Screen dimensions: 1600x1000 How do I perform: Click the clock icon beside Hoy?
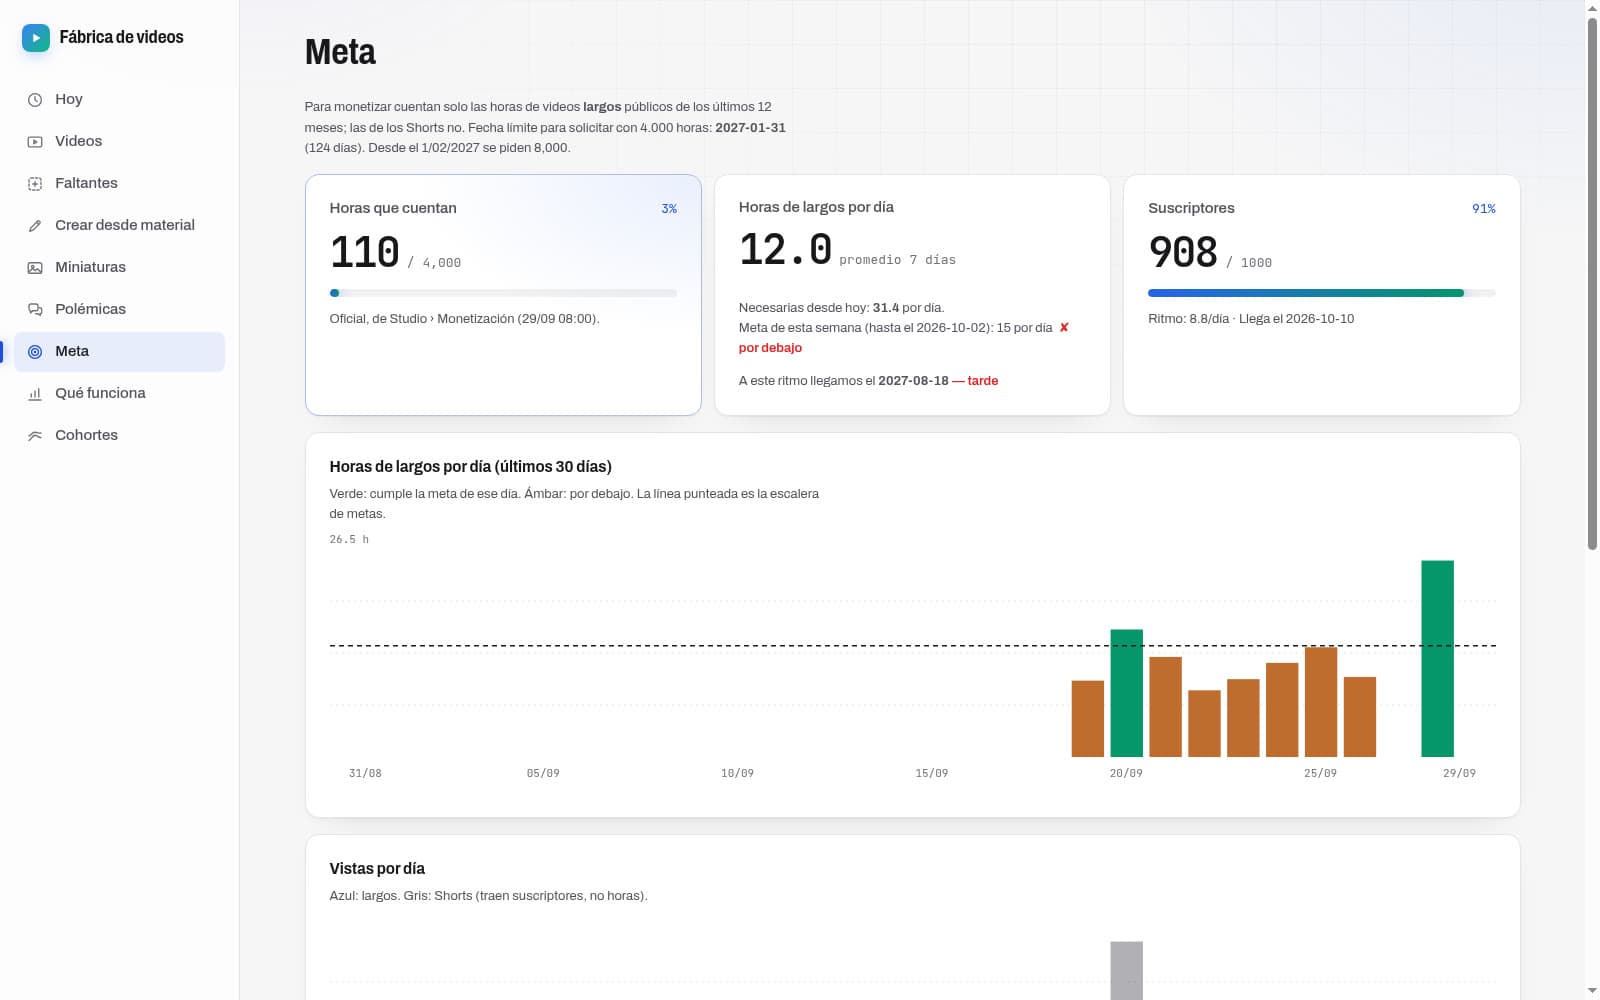click(35, 100)
